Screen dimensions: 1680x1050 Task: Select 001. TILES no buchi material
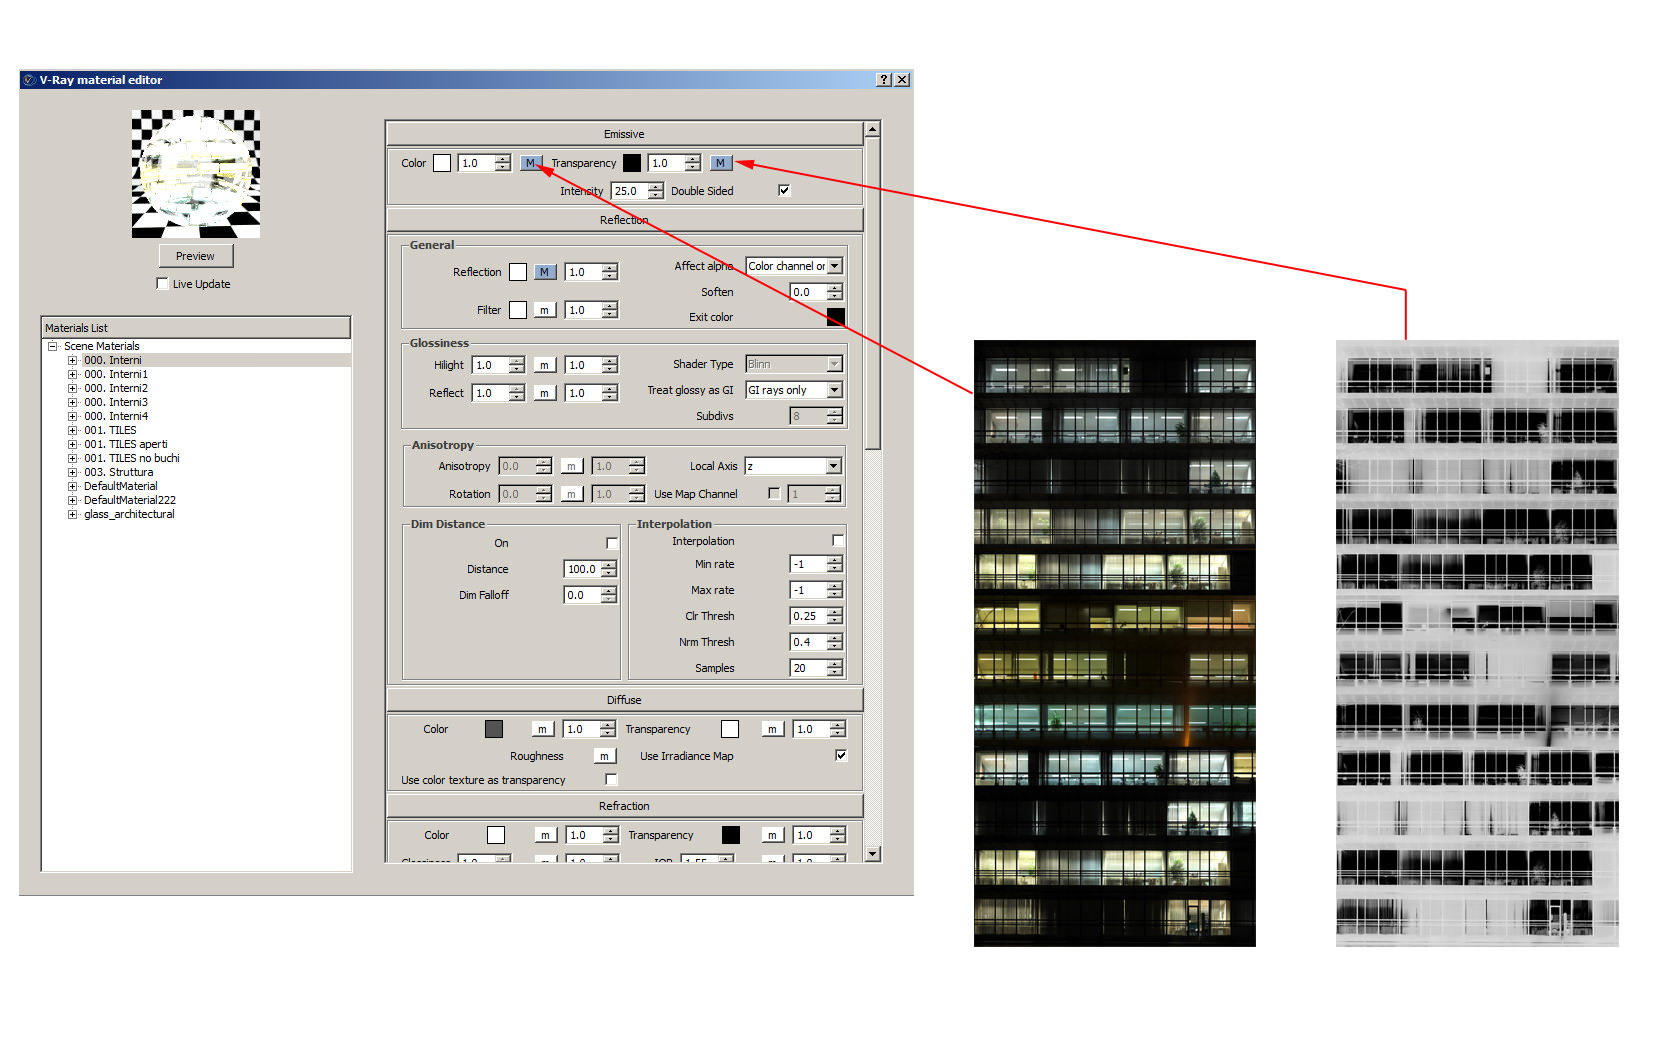[x=132, y=458]
